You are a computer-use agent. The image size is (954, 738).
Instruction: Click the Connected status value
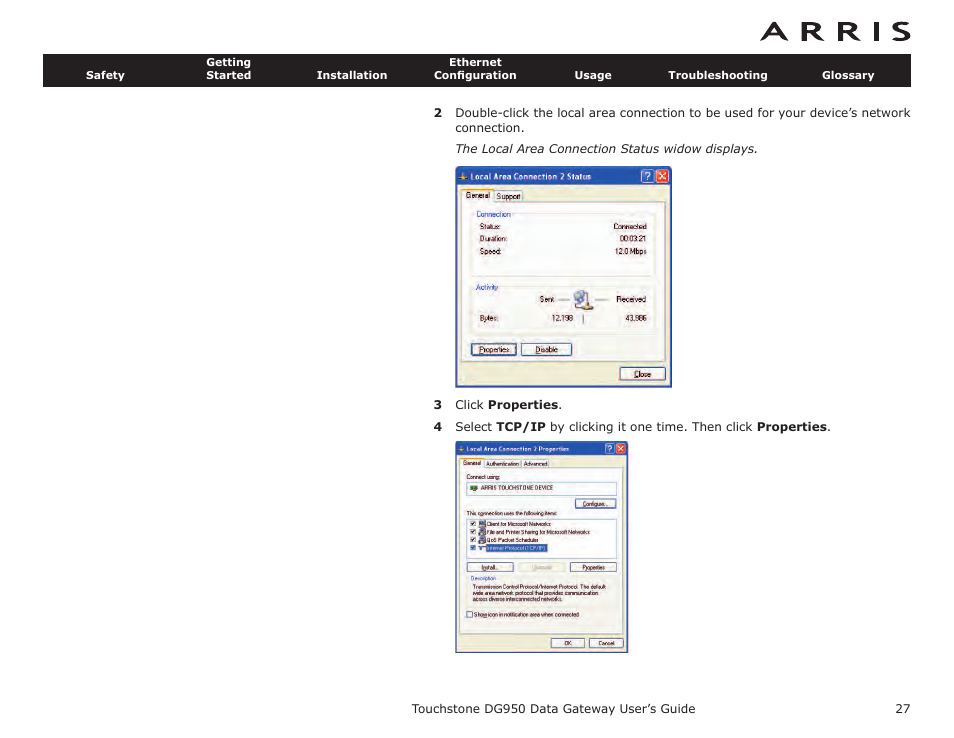pos(630,226)
